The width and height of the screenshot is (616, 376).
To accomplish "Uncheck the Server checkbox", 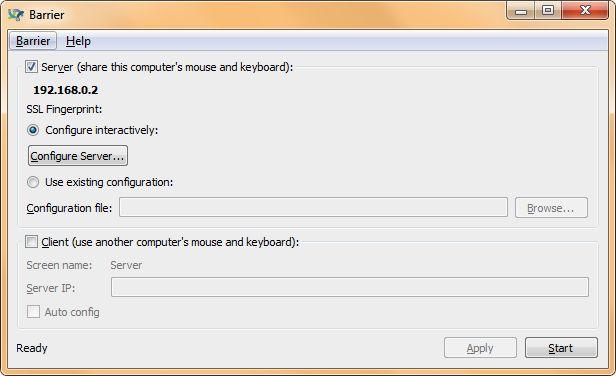I will [31, 66].
